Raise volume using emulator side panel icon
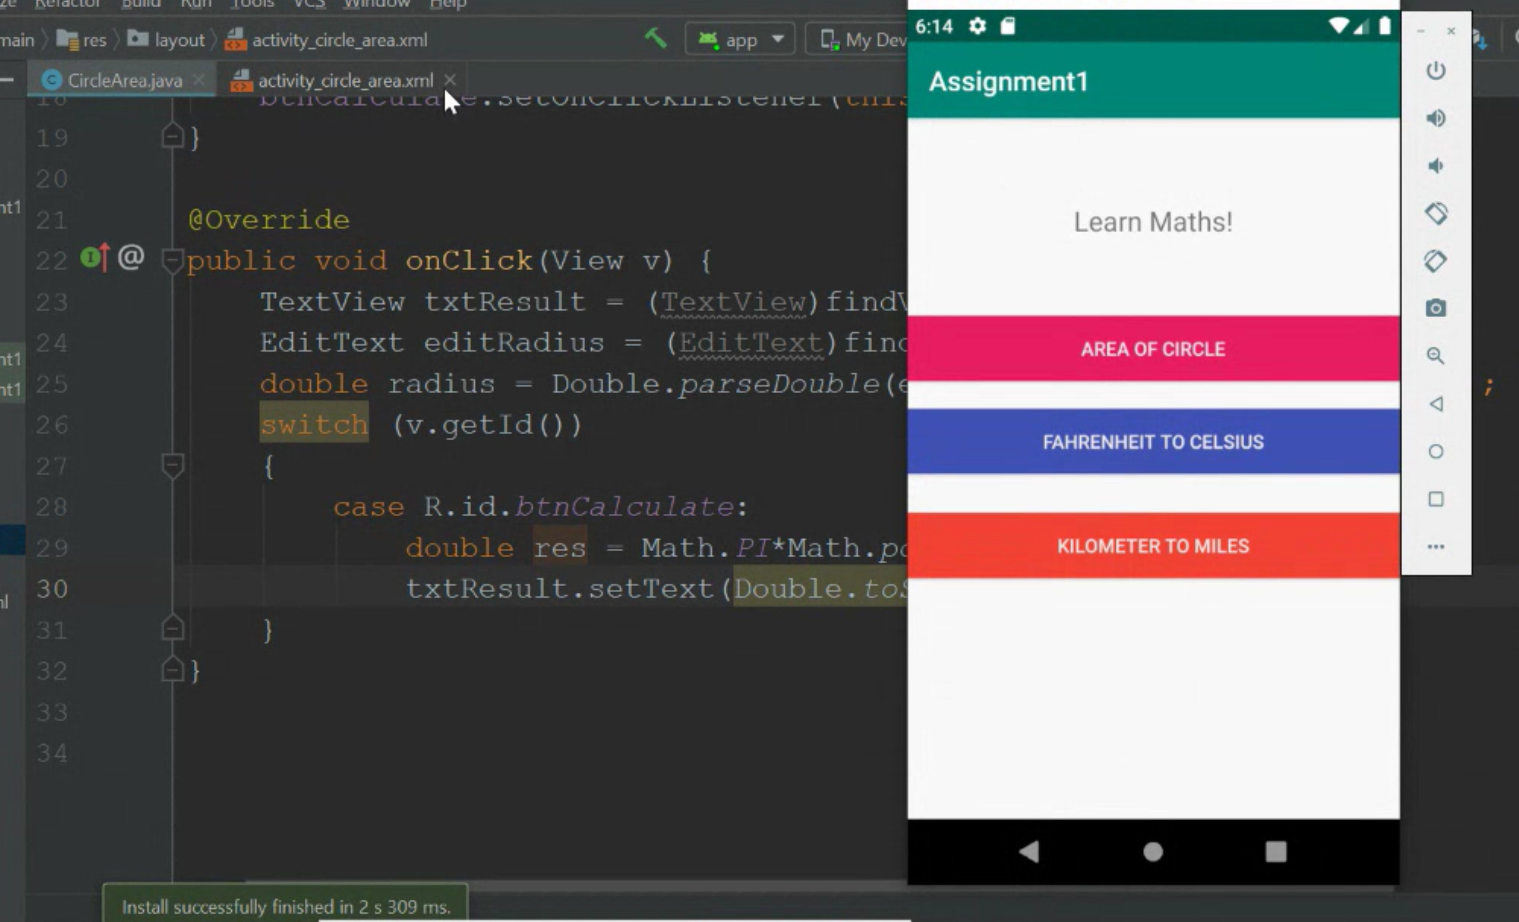This screenshot has width=1519, height=922. point(1436,118)
